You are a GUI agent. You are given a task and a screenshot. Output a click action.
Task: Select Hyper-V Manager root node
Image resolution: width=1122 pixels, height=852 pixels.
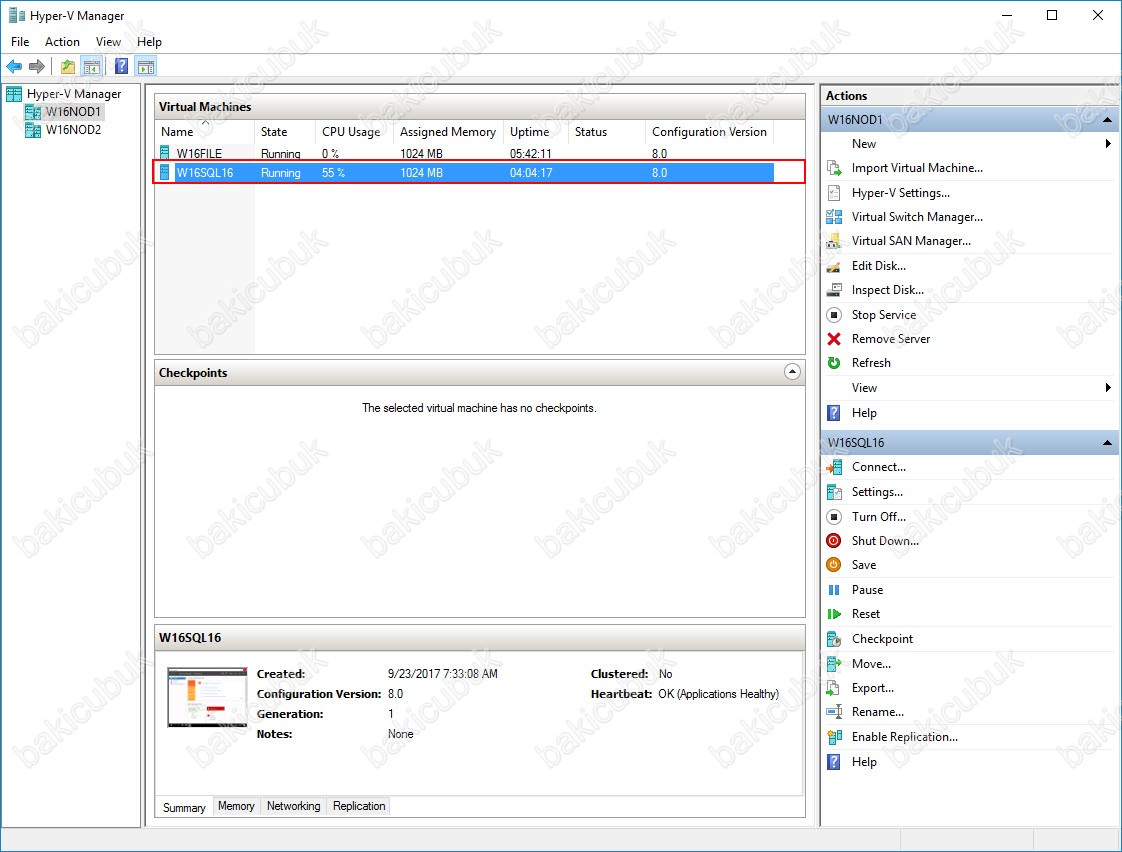74,94
